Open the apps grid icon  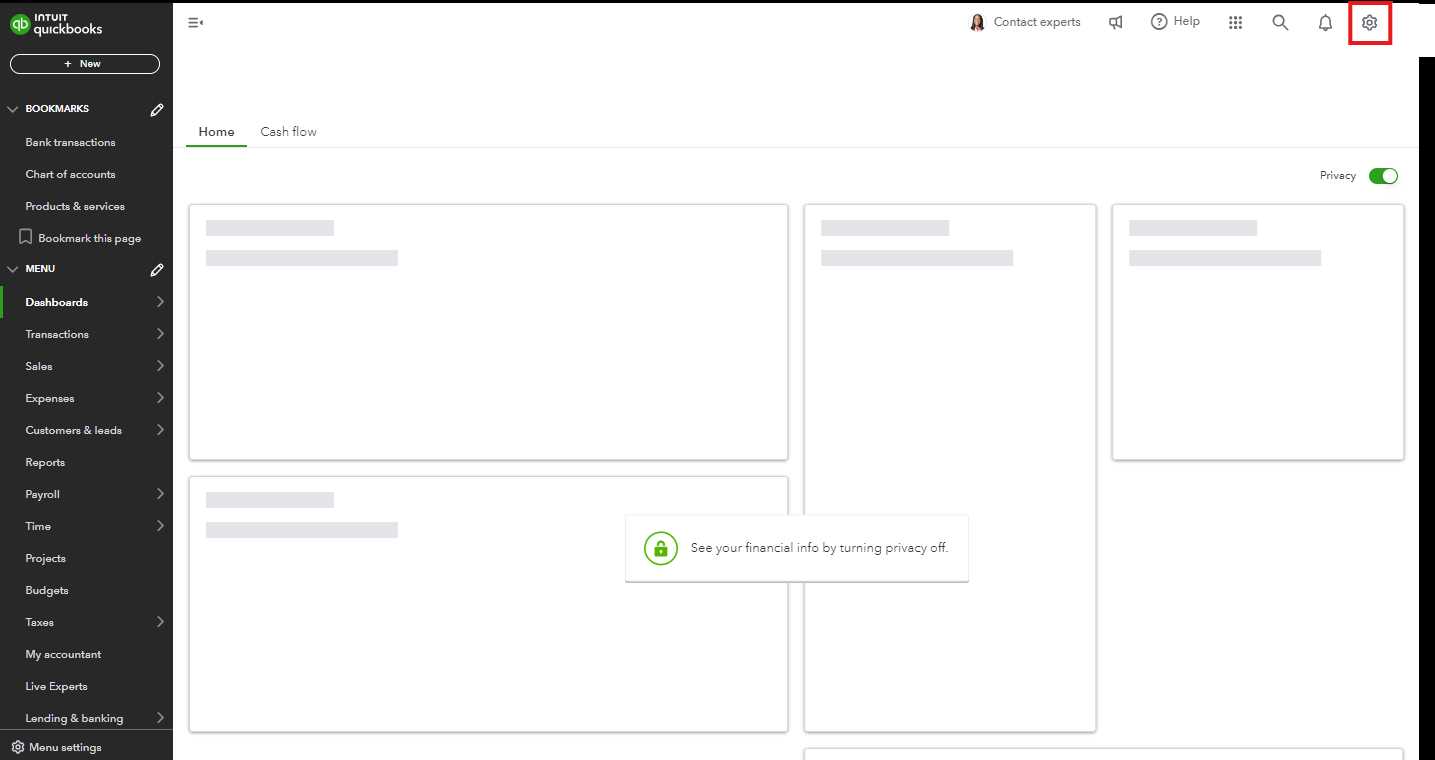pyautogui.click(x=1235, y=22)
